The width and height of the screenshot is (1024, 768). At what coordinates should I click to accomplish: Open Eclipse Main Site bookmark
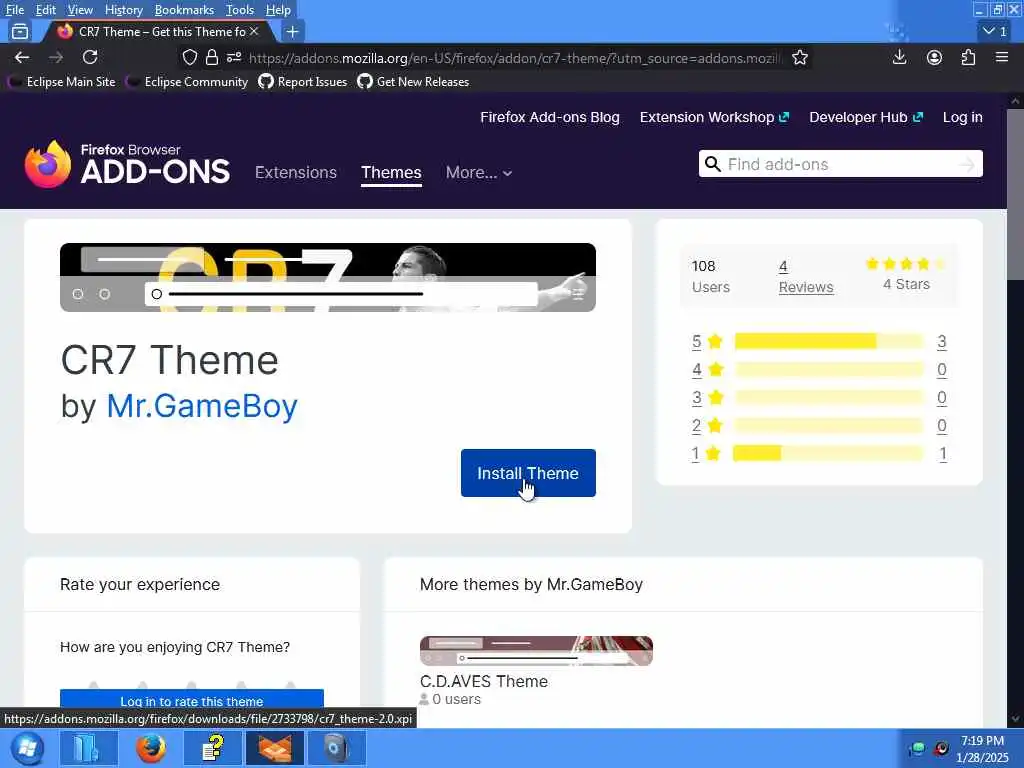(63, 82)
